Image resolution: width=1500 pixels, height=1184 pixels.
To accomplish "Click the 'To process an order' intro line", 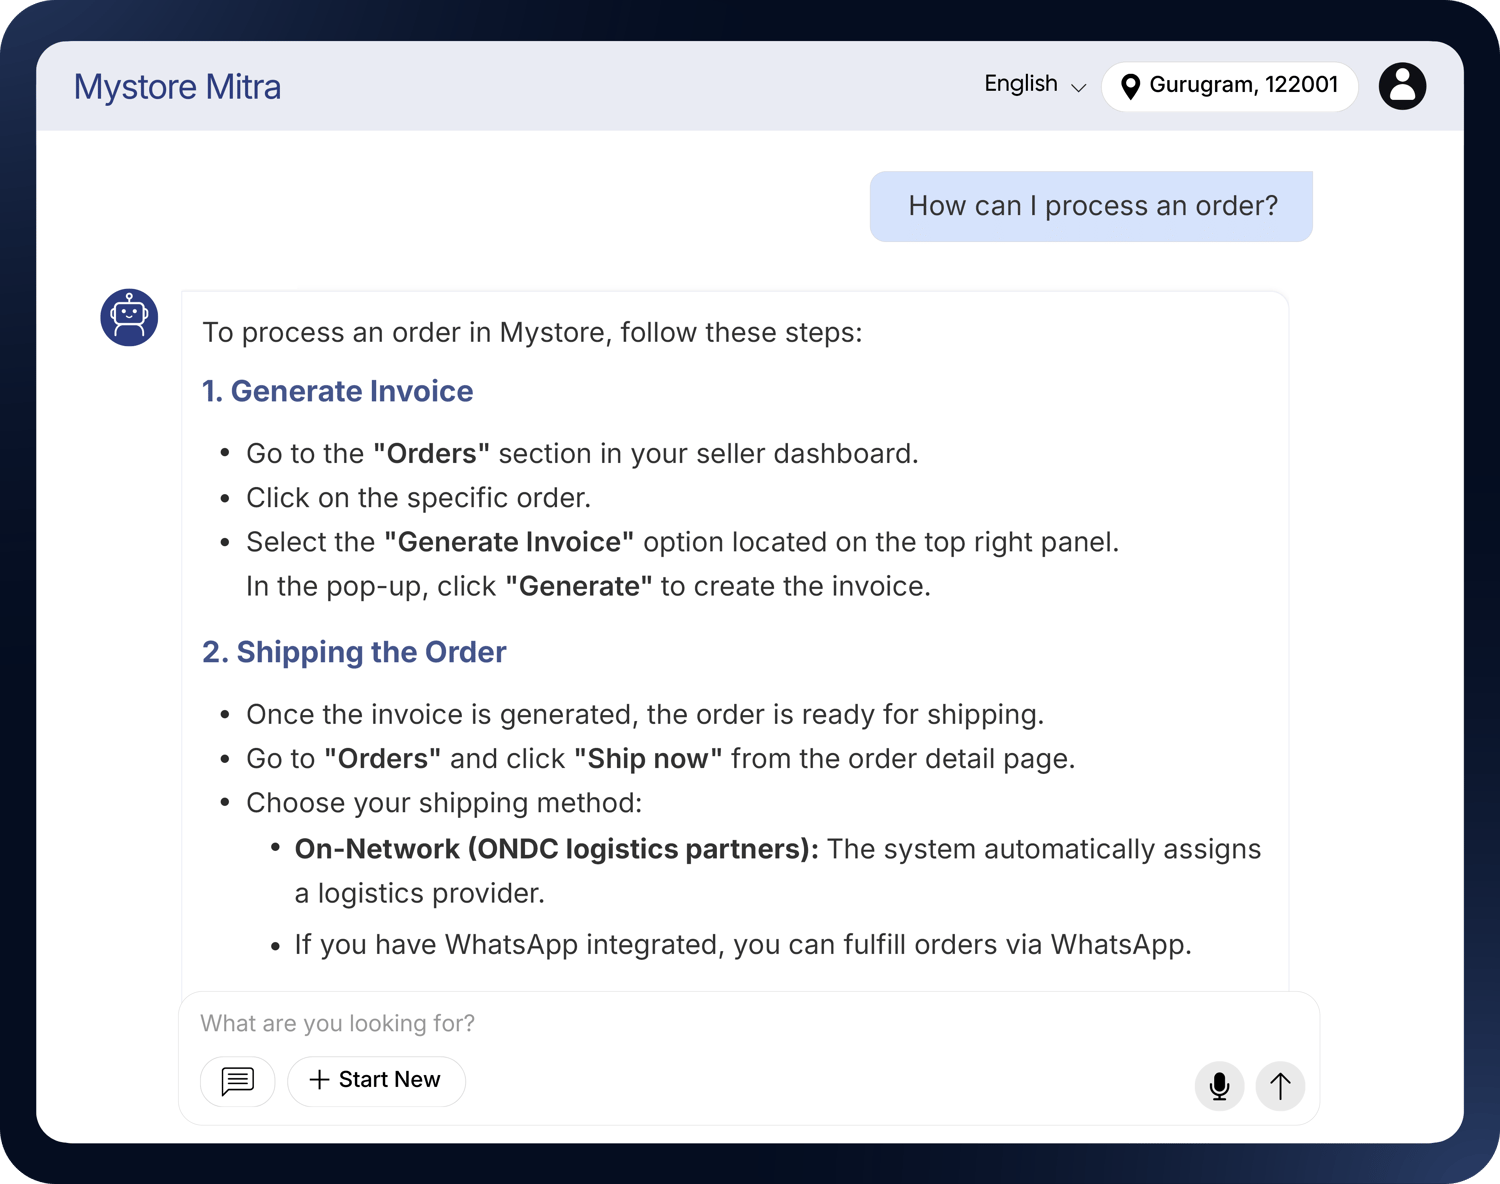I will 532,332.
